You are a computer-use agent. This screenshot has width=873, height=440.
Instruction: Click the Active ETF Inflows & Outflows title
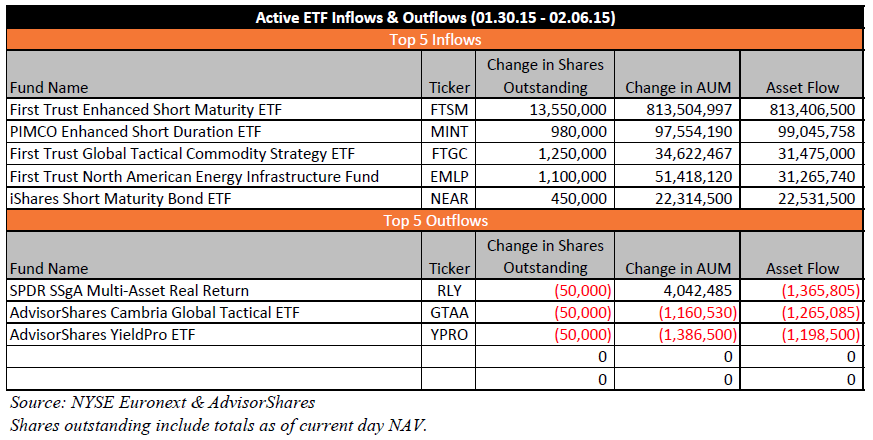pos(436,18)
